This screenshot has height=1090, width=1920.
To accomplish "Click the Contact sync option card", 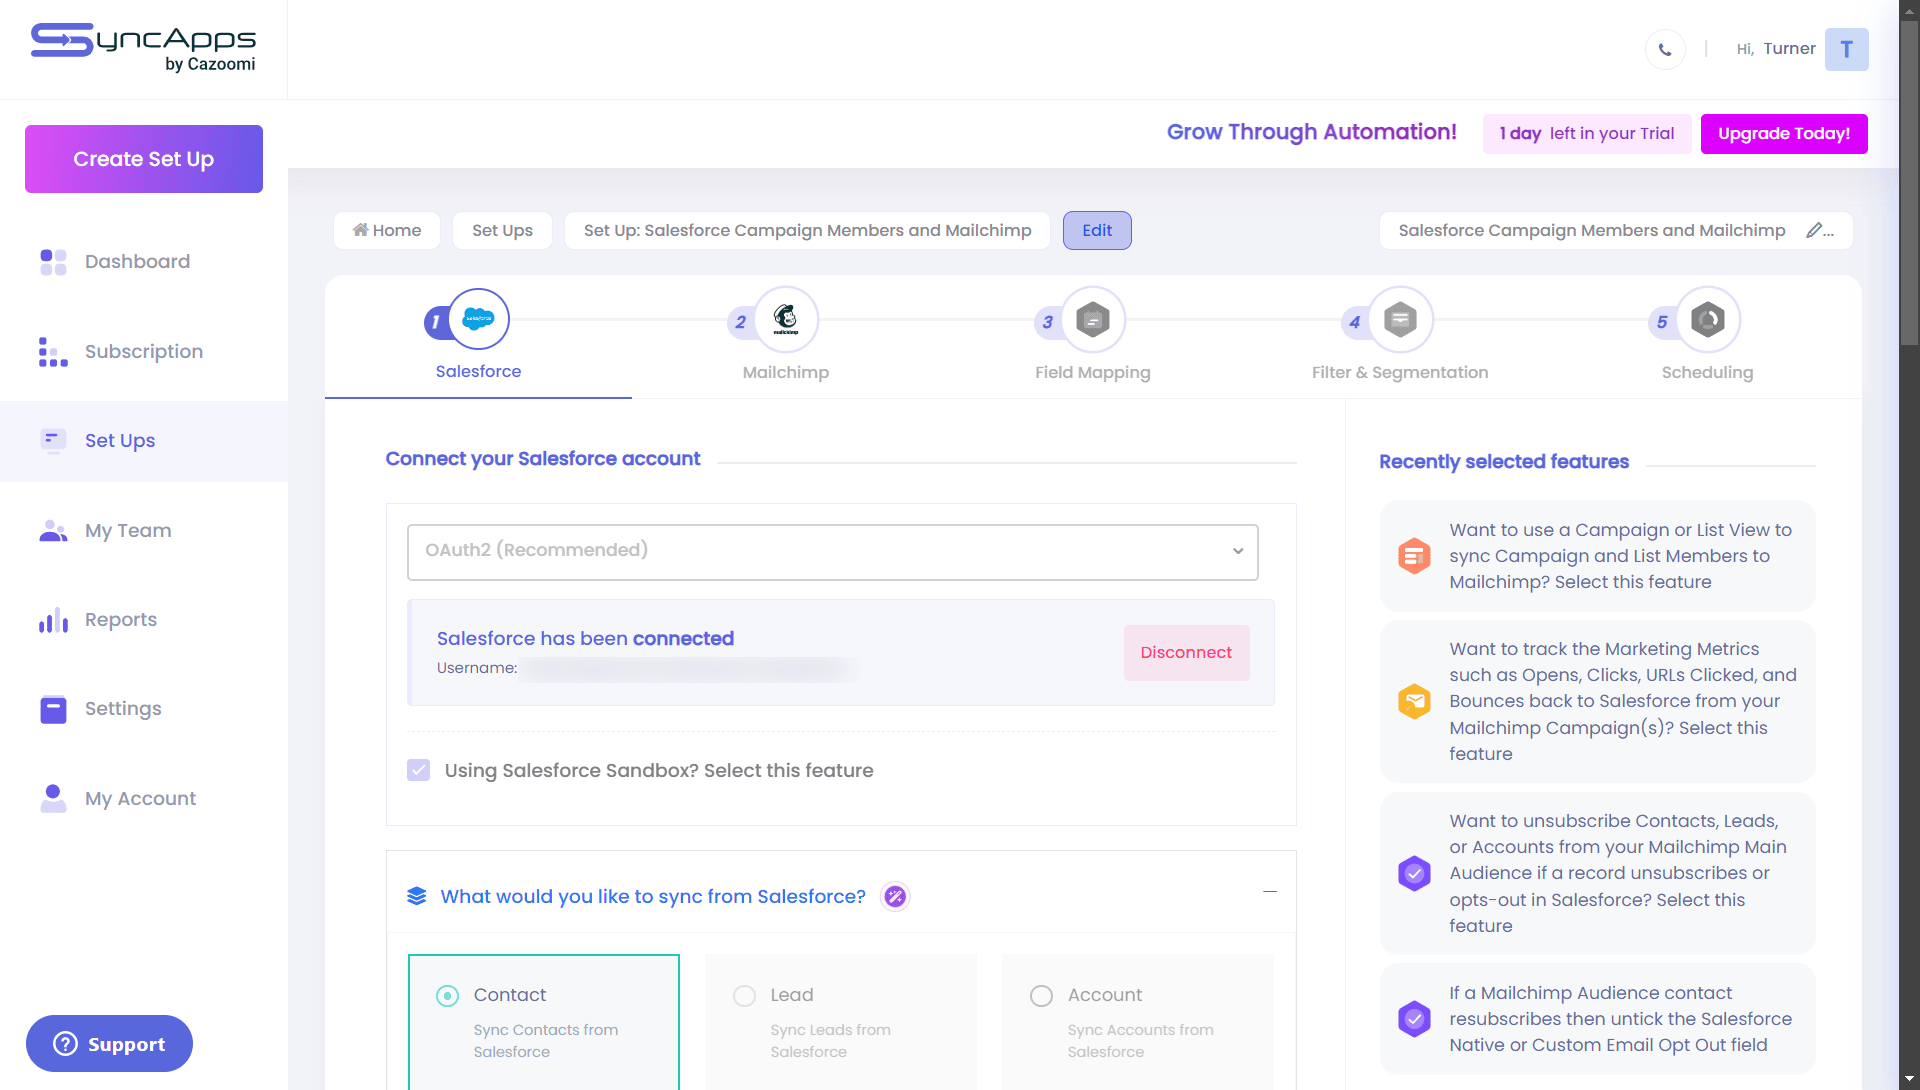I will coord(544,1022).
